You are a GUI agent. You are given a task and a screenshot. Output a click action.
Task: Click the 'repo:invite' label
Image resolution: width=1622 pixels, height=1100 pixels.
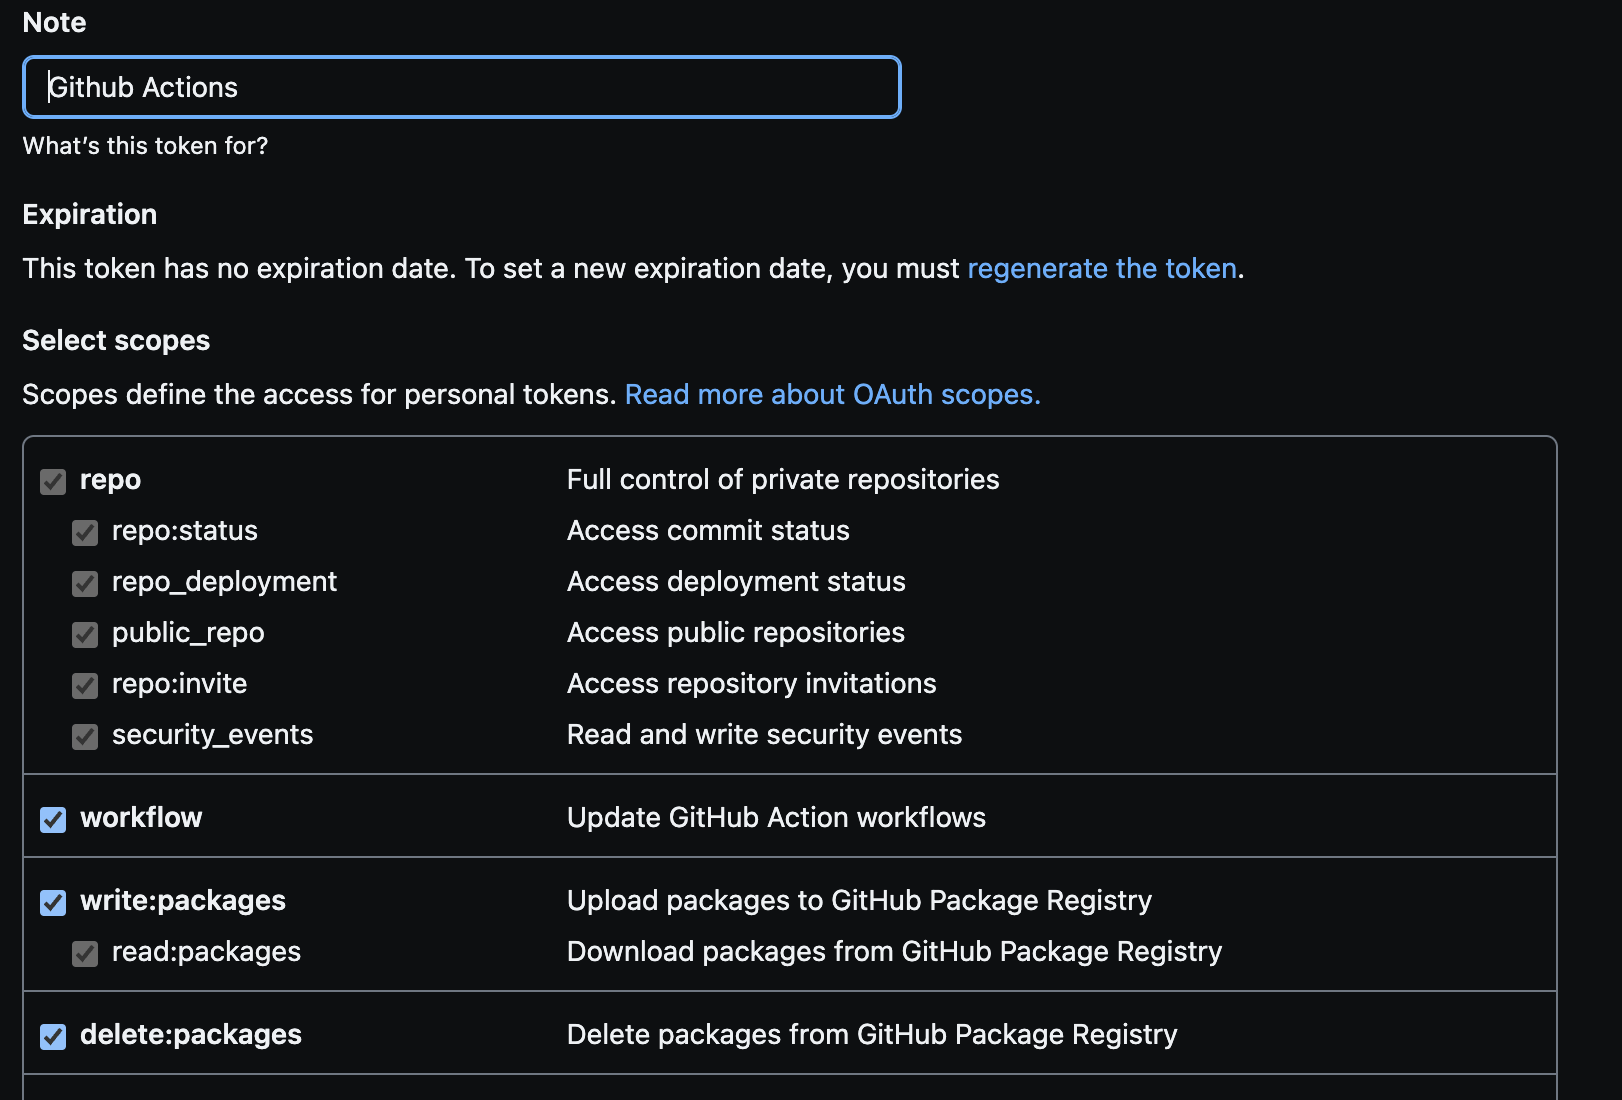point(179,683)
